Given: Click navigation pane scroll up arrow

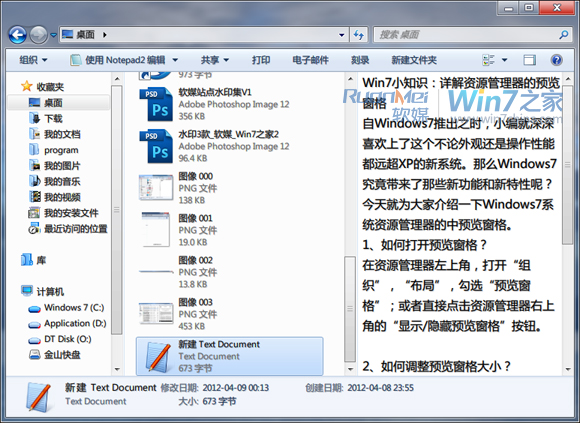Looking at the screenshot, I should point(117,79).
